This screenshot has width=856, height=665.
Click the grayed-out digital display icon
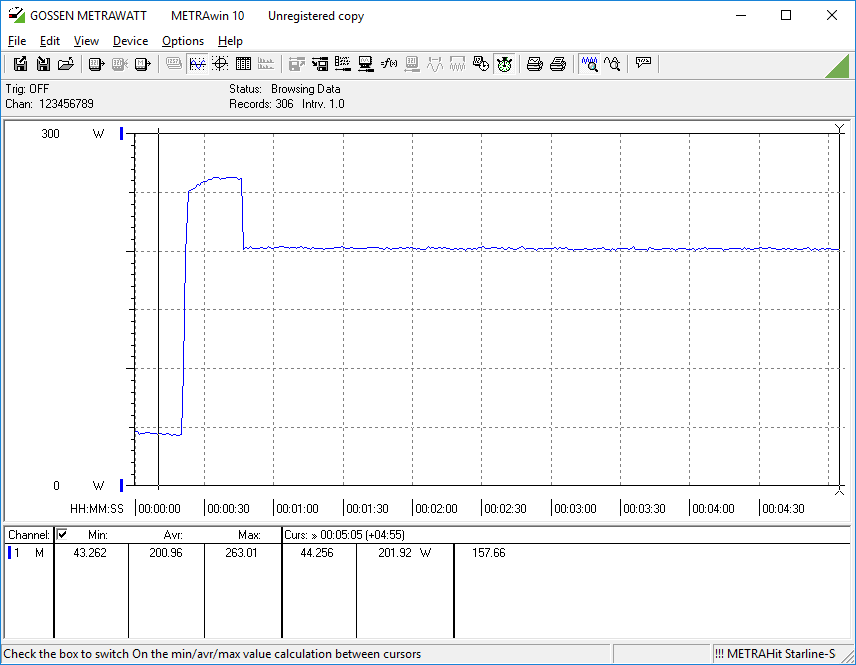tap(174, 64)
